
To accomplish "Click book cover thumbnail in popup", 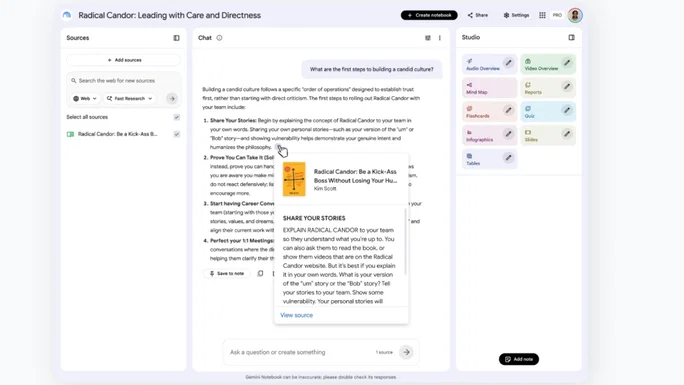I will (x=294, y=179).
